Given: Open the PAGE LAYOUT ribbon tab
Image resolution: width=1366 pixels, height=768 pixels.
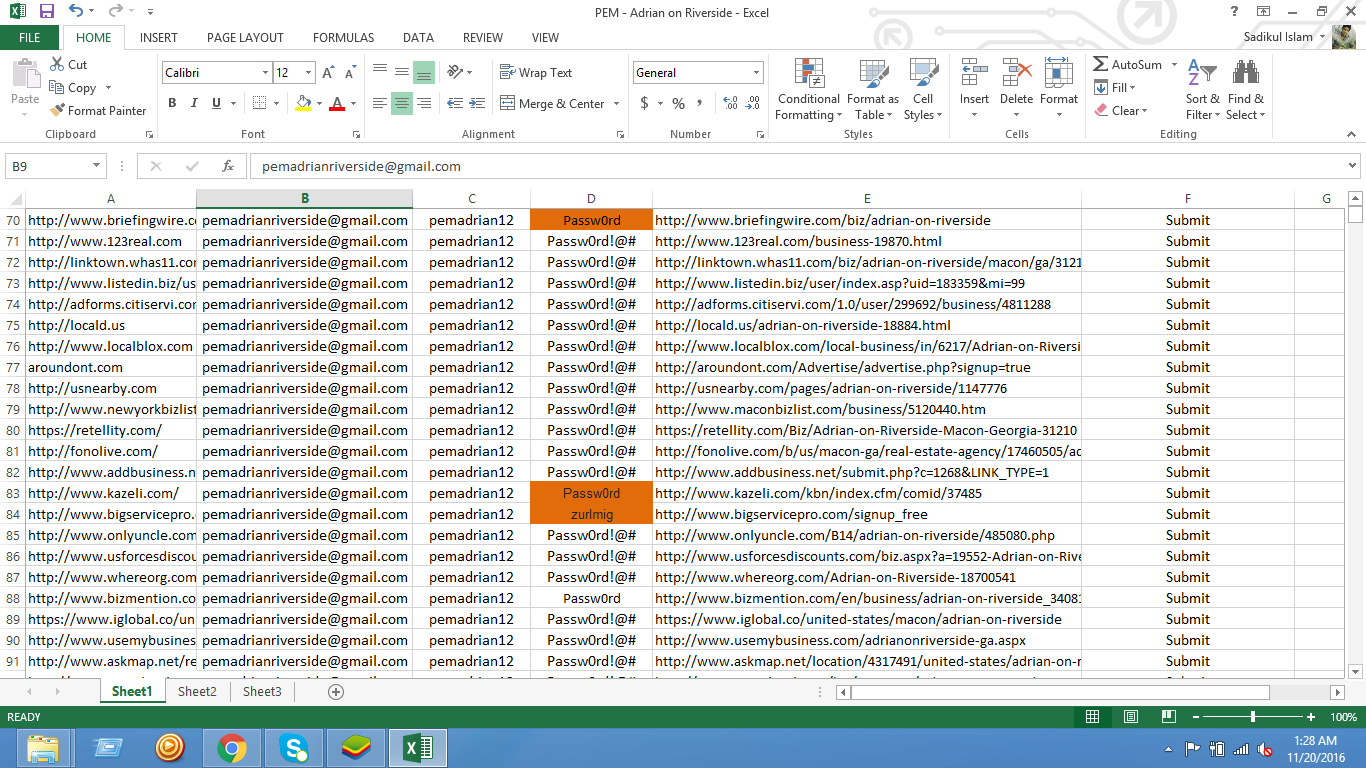Looking at the screenshot, I should pos(245,38).
